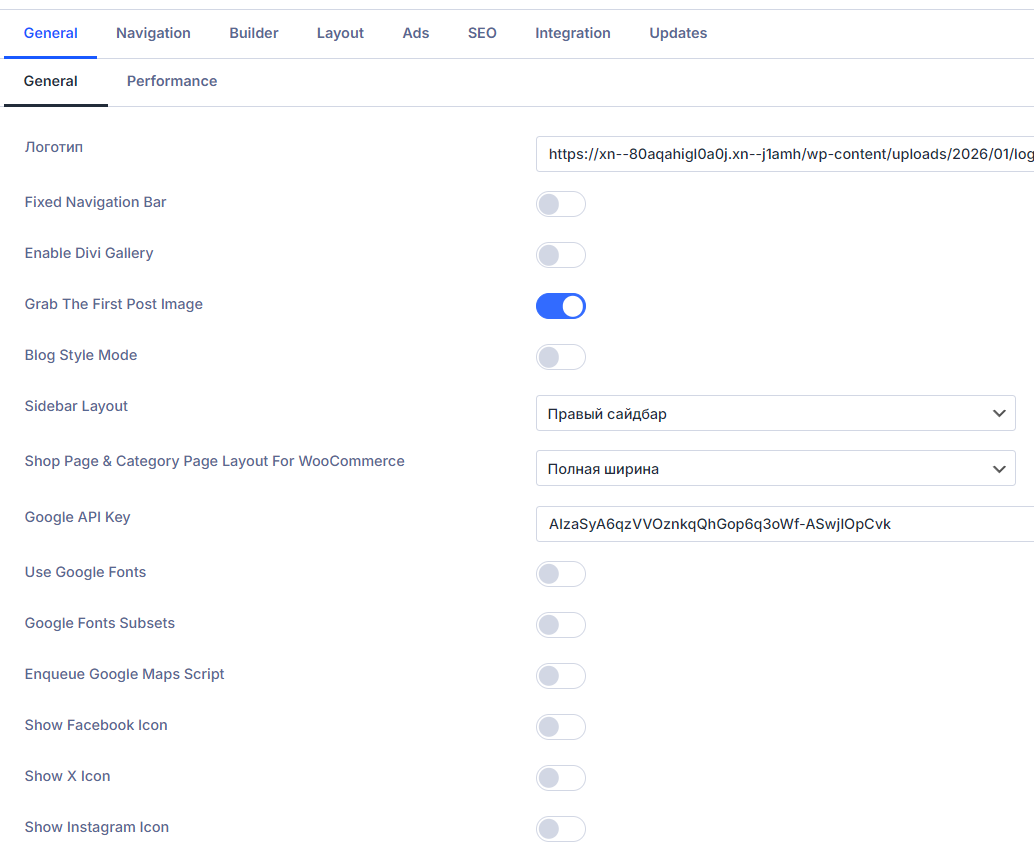Switch on Show X Icon
Screen dimensions: 1034x861
click(560, 778)
